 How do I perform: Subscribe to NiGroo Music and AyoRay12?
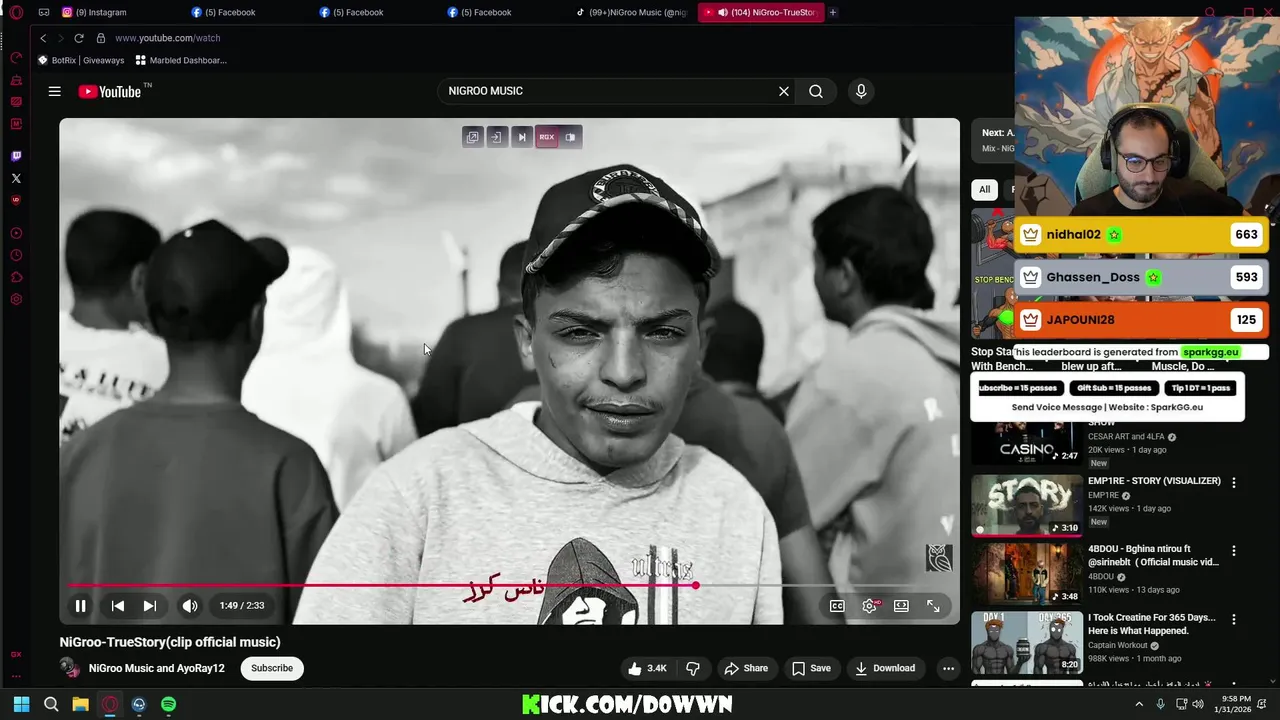272,668
